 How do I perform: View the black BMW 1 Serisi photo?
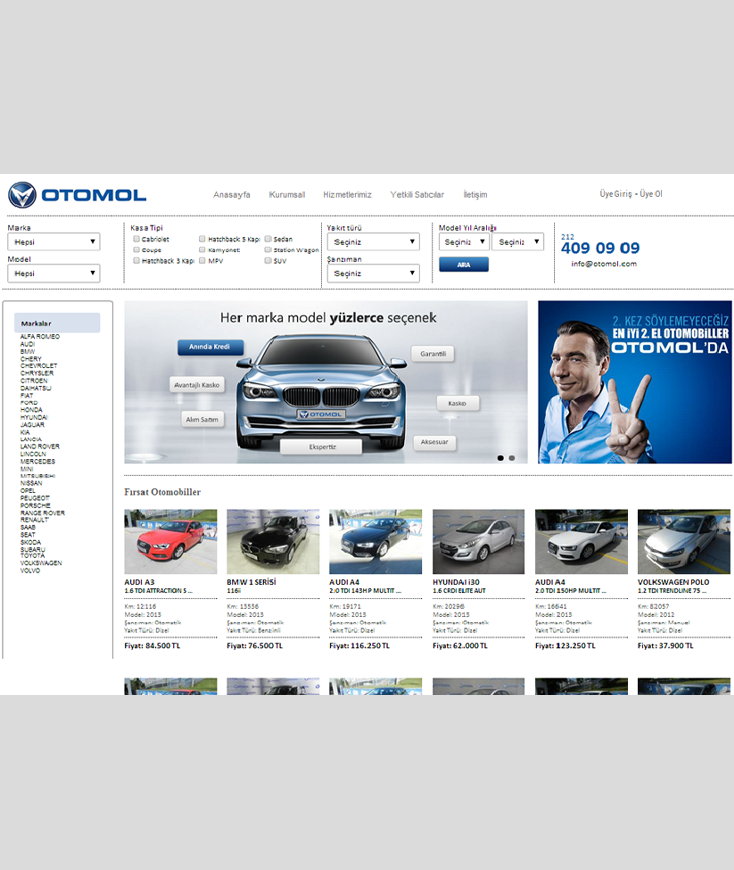coord(273,541)
